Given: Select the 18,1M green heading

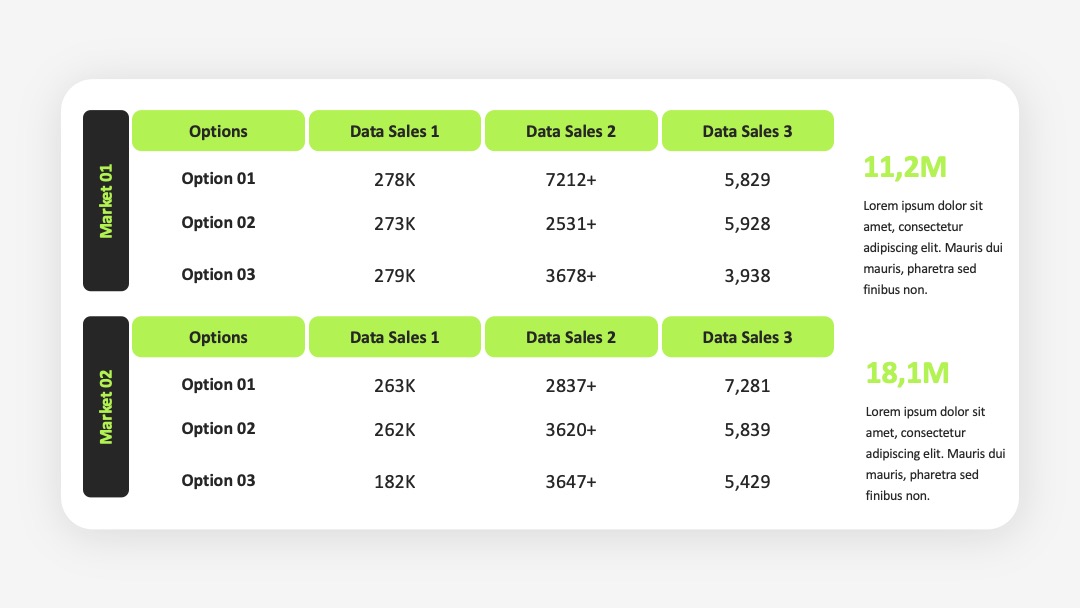Looking at the screenshot, I should click(907, 373).
